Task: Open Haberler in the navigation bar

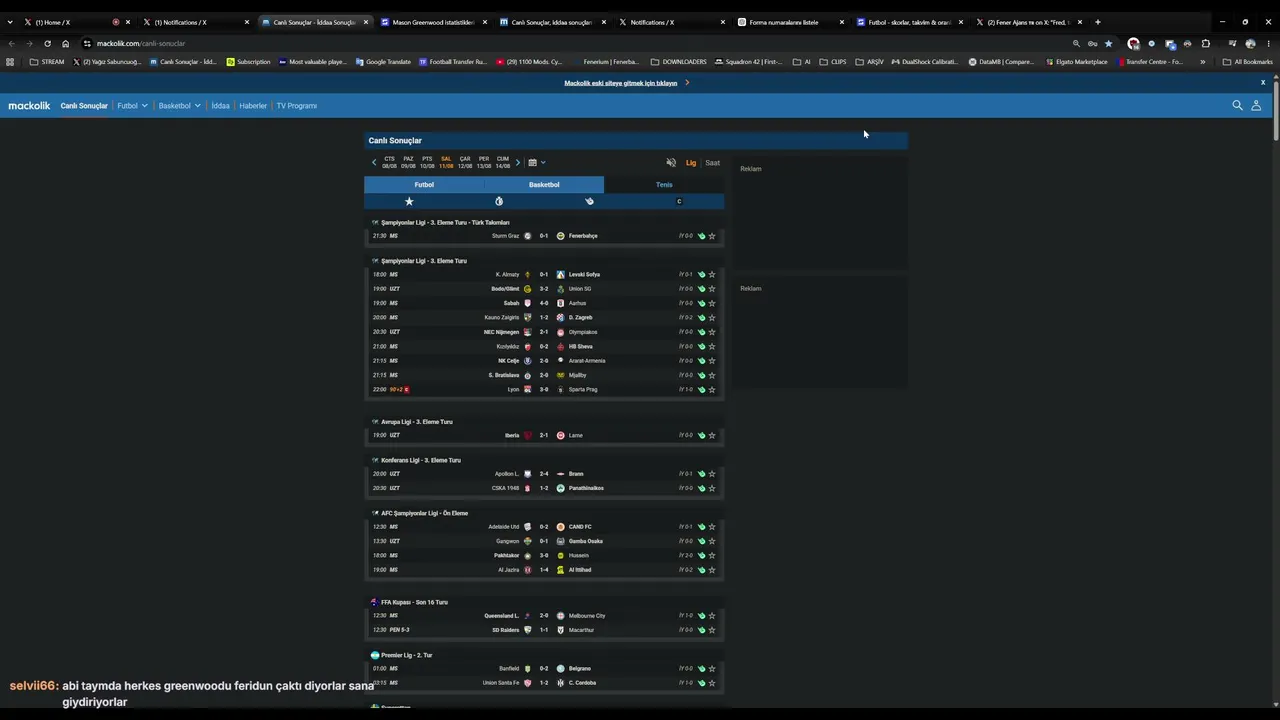Action: pyautogui.click(x=253, y=105)
